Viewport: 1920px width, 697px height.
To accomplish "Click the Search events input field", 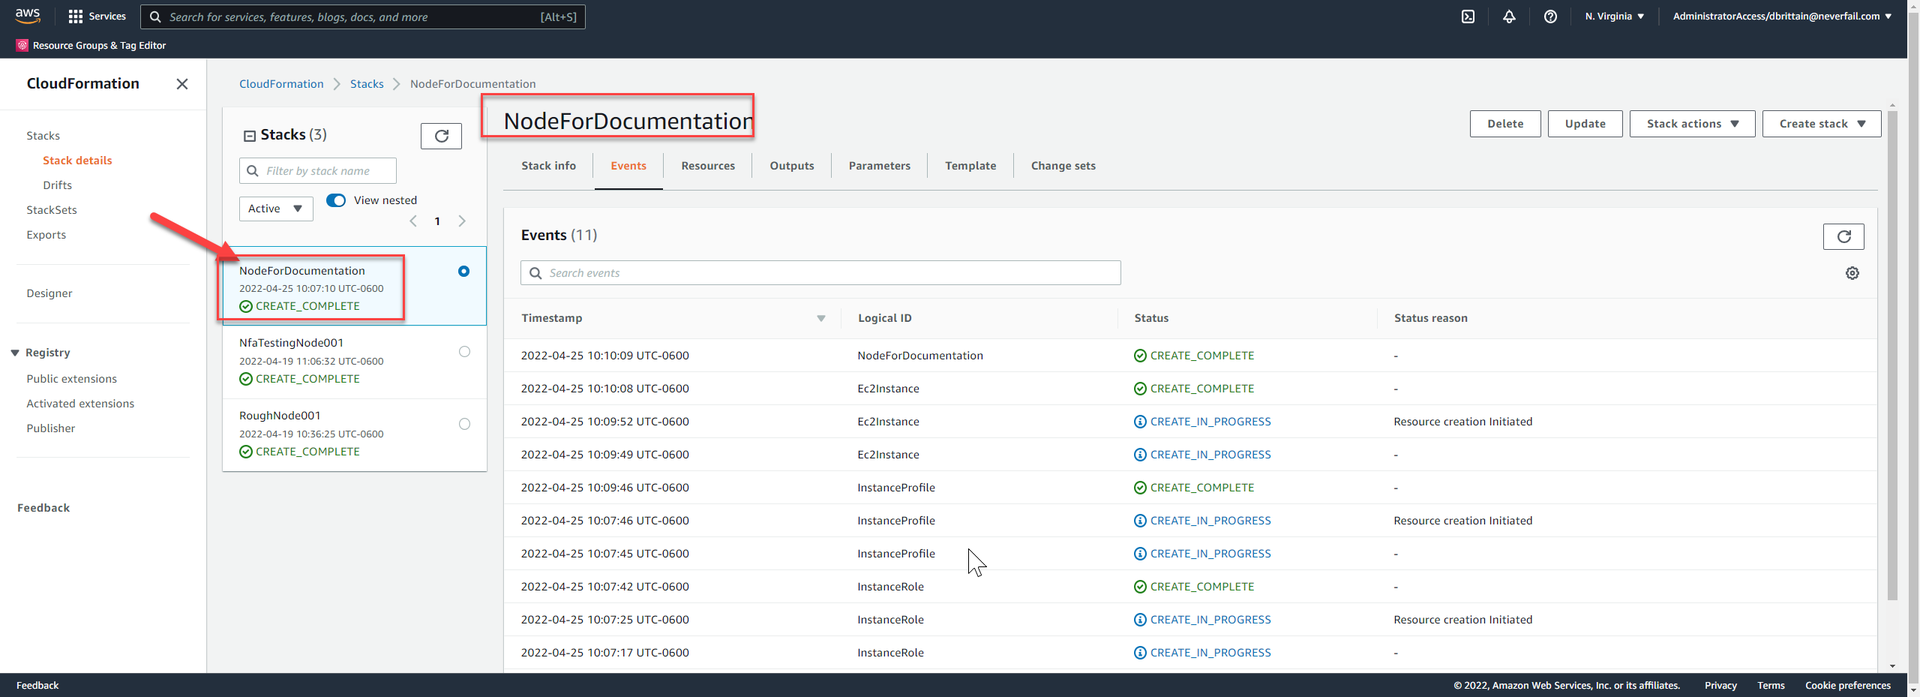I will click(x=830, y=273).
